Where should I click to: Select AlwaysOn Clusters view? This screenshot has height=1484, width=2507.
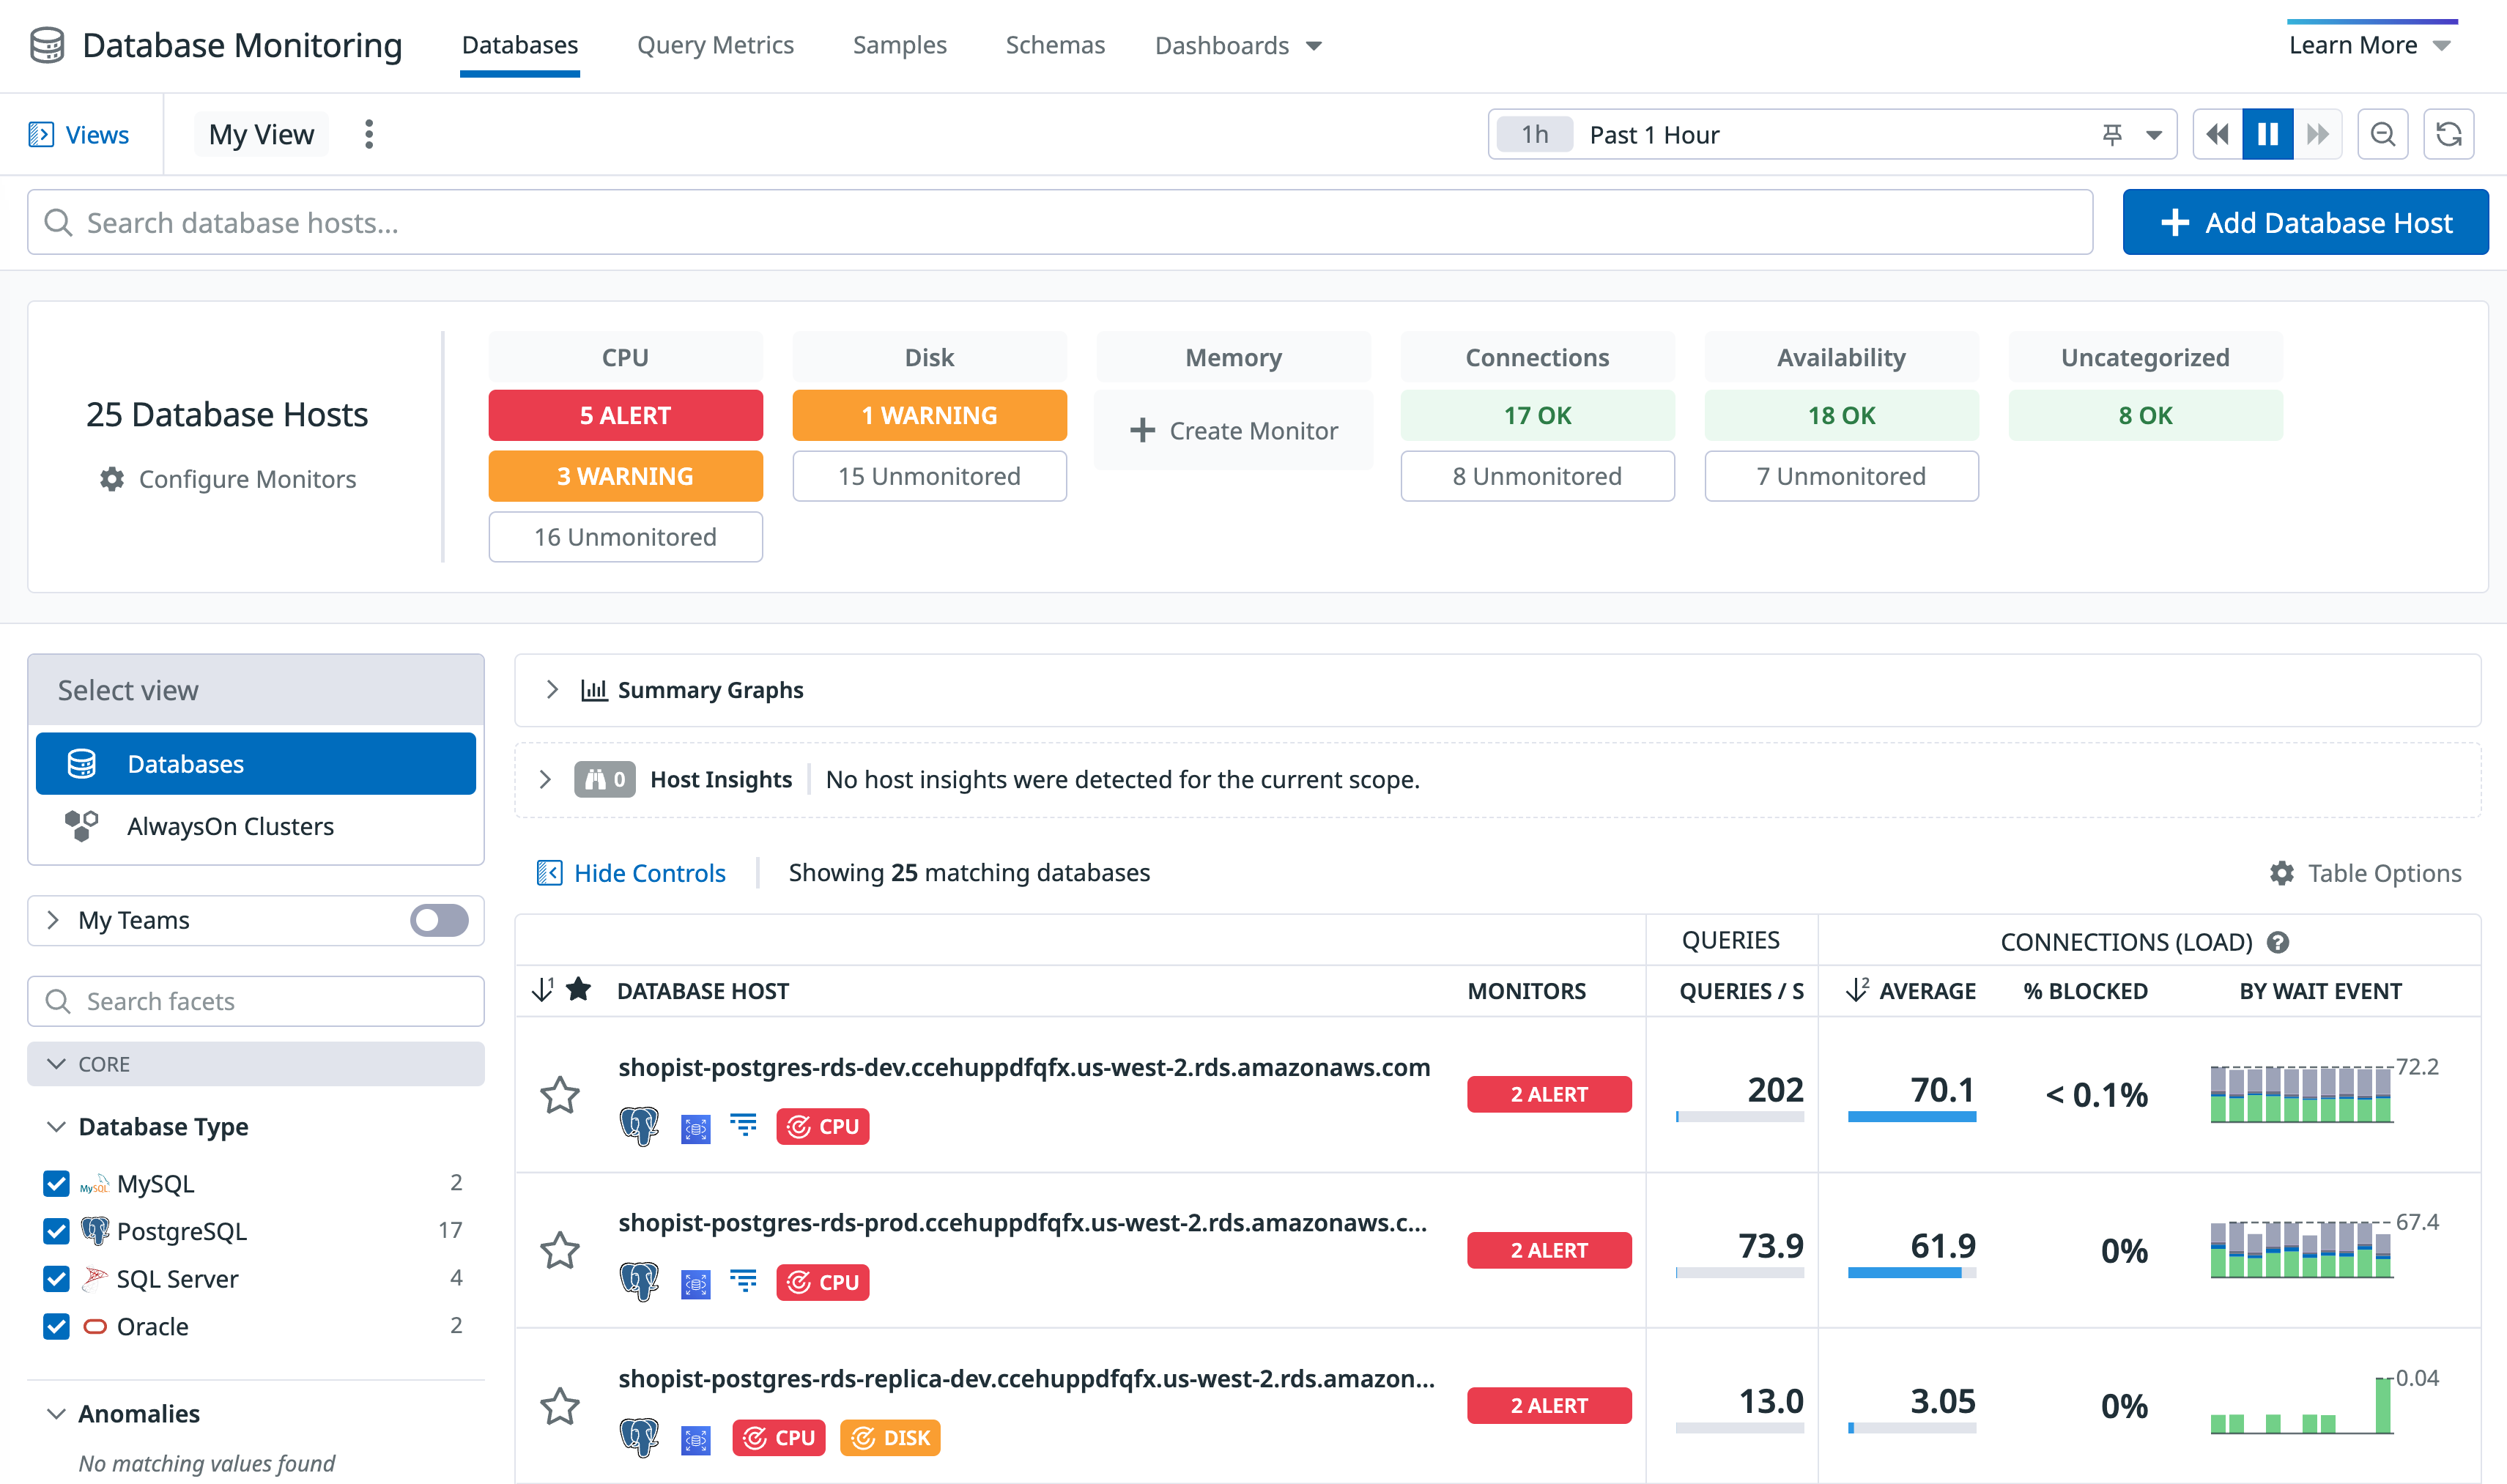(256, 826)
